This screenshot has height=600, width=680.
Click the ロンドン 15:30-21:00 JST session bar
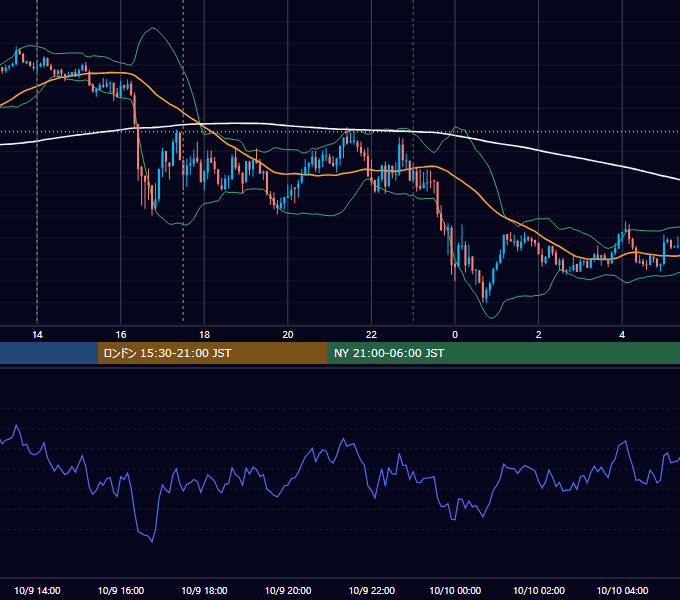pyautogui.click(x=212, y=353)
